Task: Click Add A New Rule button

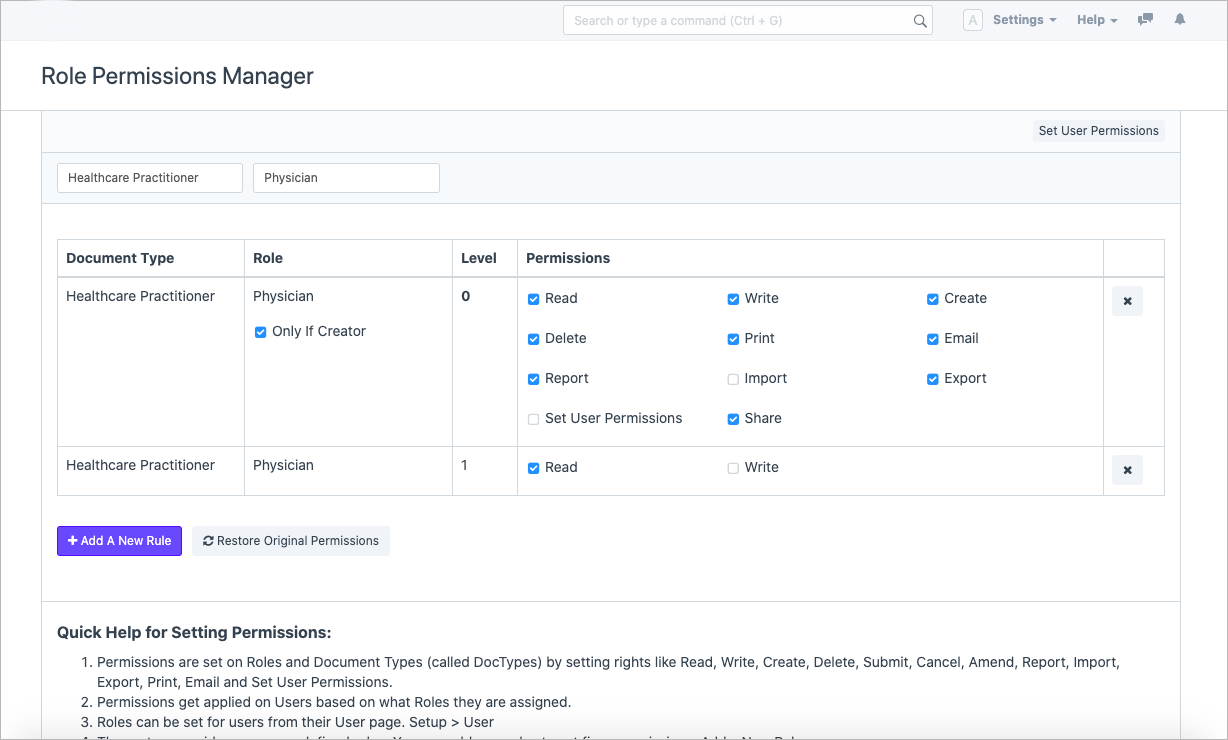Action: (x=119, y=541)
